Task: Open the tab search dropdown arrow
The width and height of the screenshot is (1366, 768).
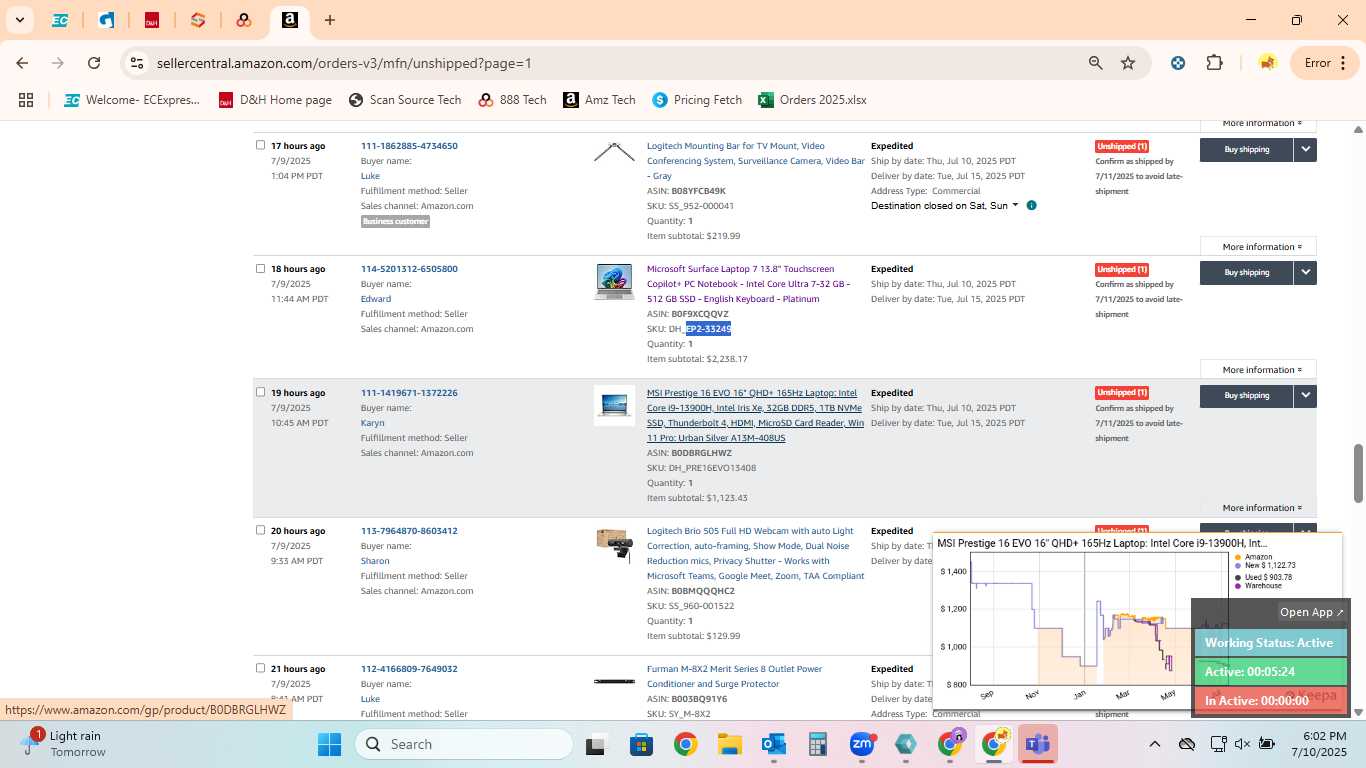Action: click(19, 20)
